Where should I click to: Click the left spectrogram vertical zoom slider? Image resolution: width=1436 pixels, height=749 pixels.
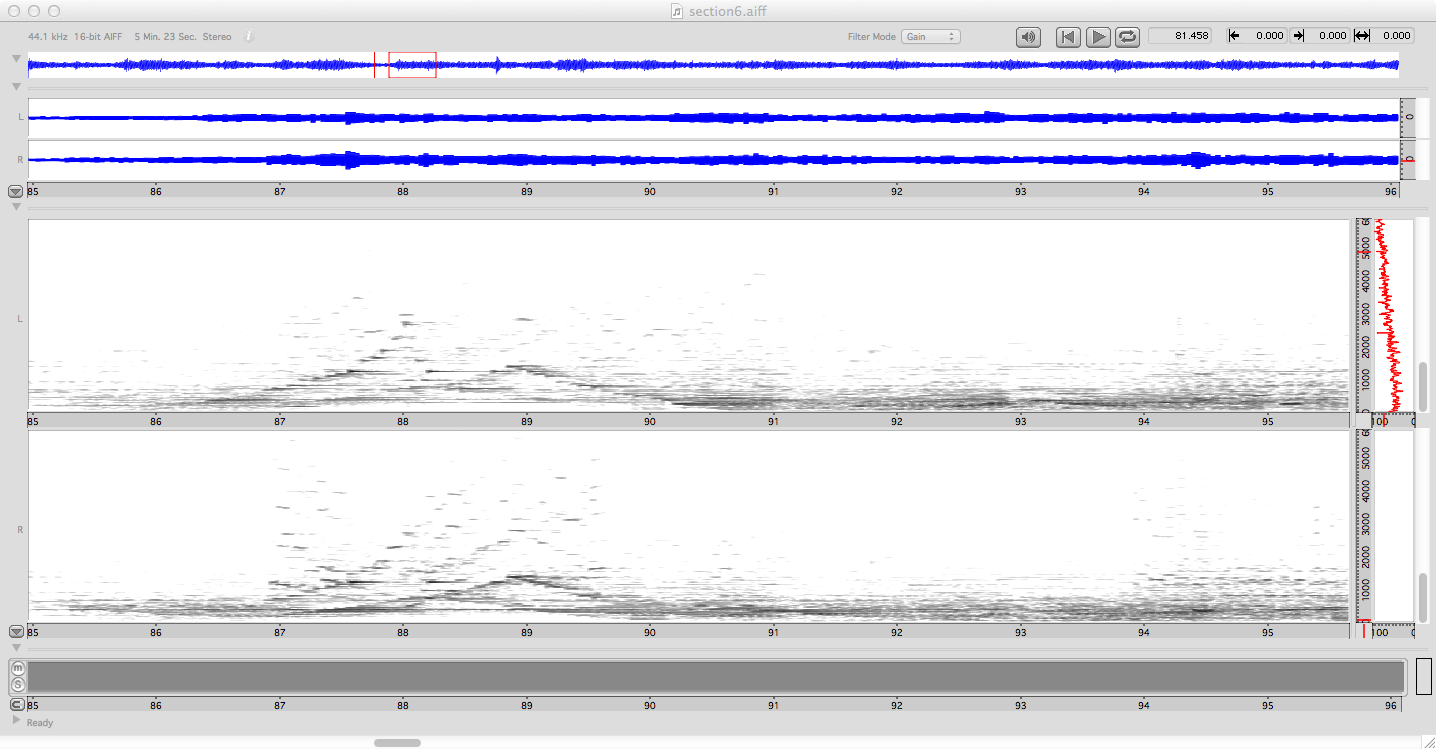tap(1422, 380)
